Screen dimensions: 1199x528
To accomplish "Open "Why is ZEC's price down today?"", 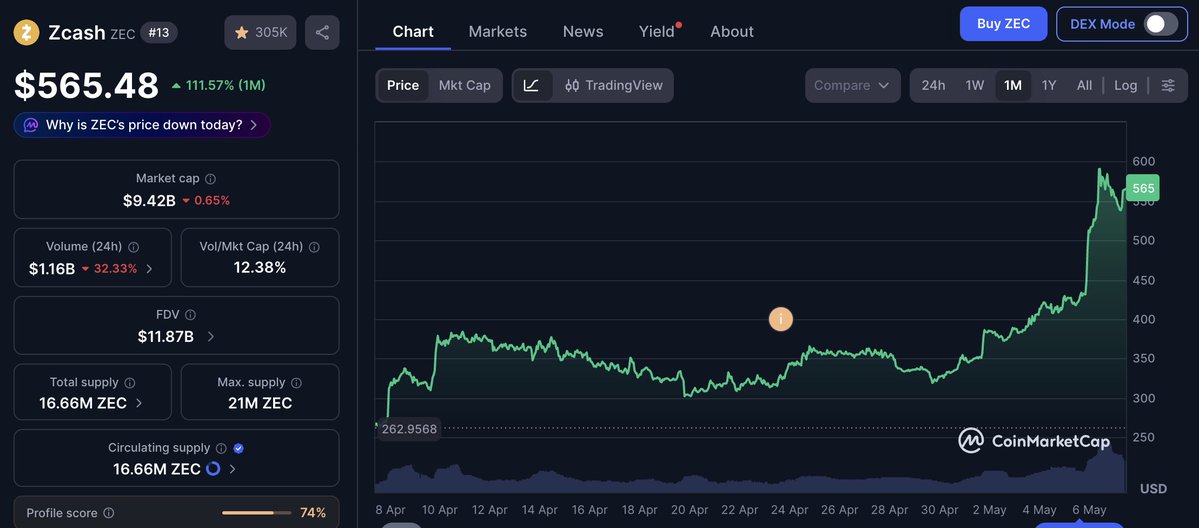I will pyautogui.click(x=142, y=125).
